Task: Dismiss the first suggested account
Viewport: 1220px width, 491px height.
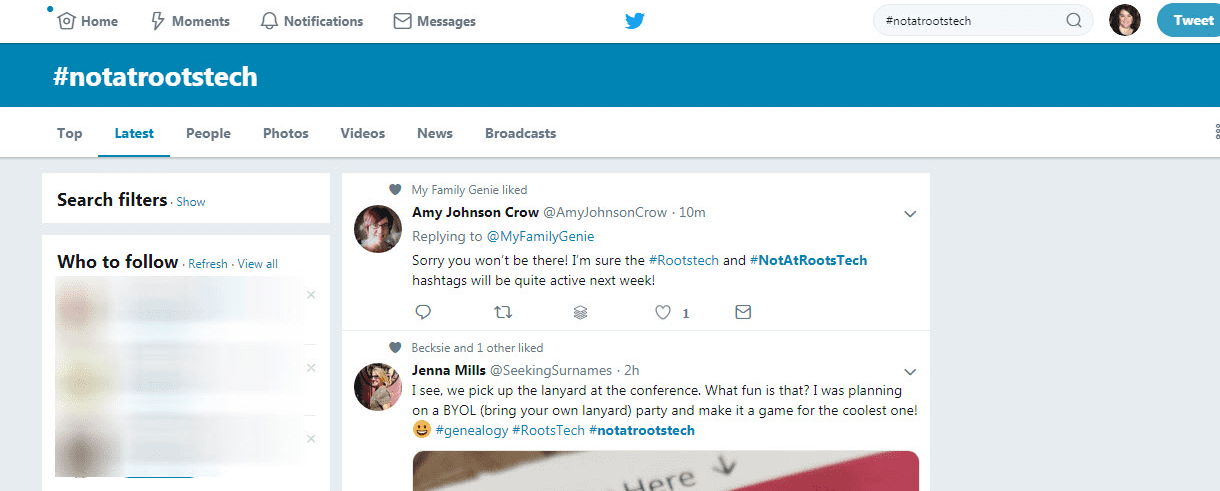Action: pos(311,295)
